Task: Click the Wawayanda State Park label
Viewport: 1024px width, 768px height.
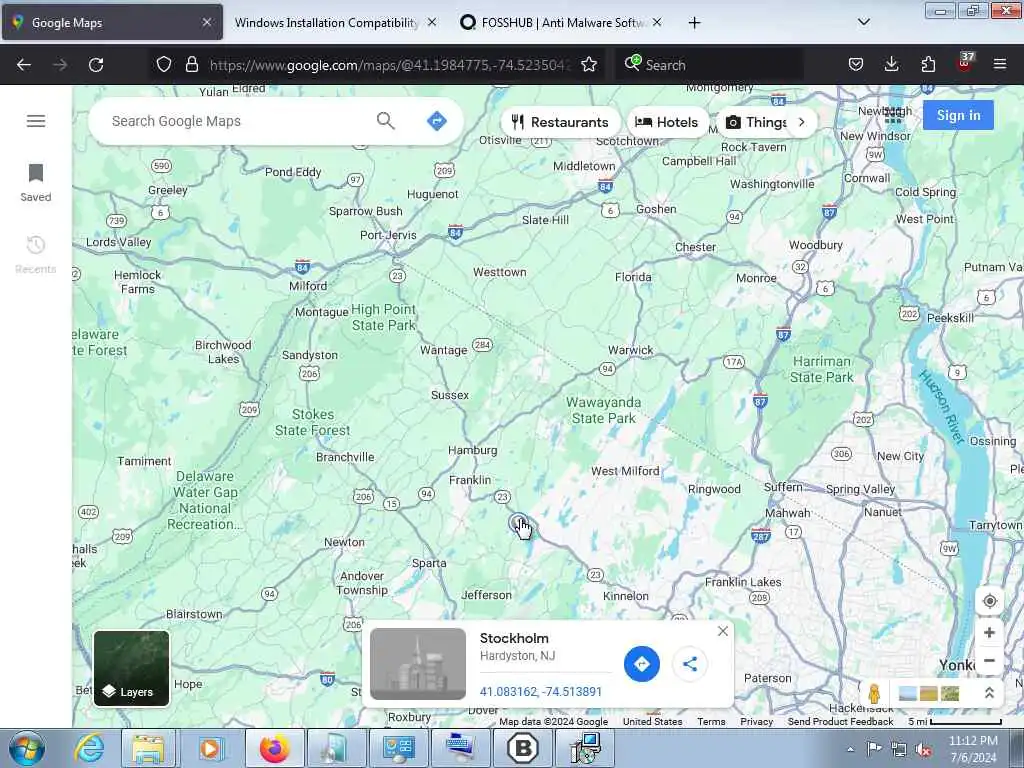Action: [x=603, y=410]
